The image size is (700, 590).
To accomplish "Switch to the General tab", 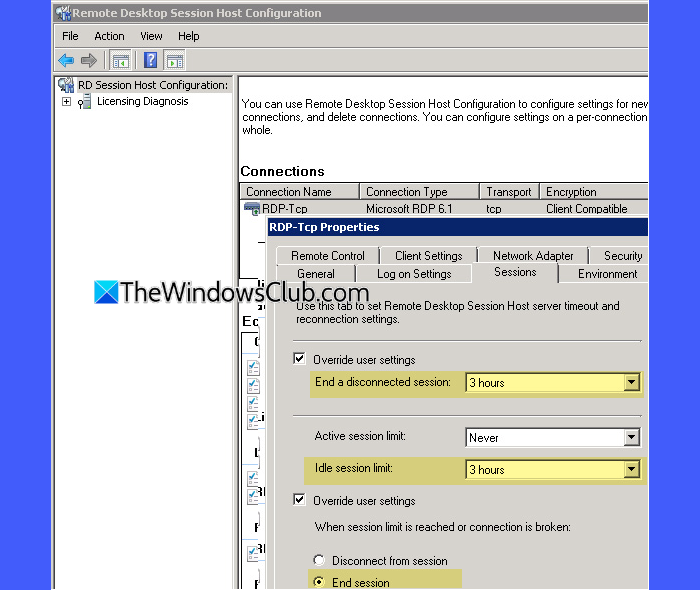I will pyautogui.click(x=316, y=274).
